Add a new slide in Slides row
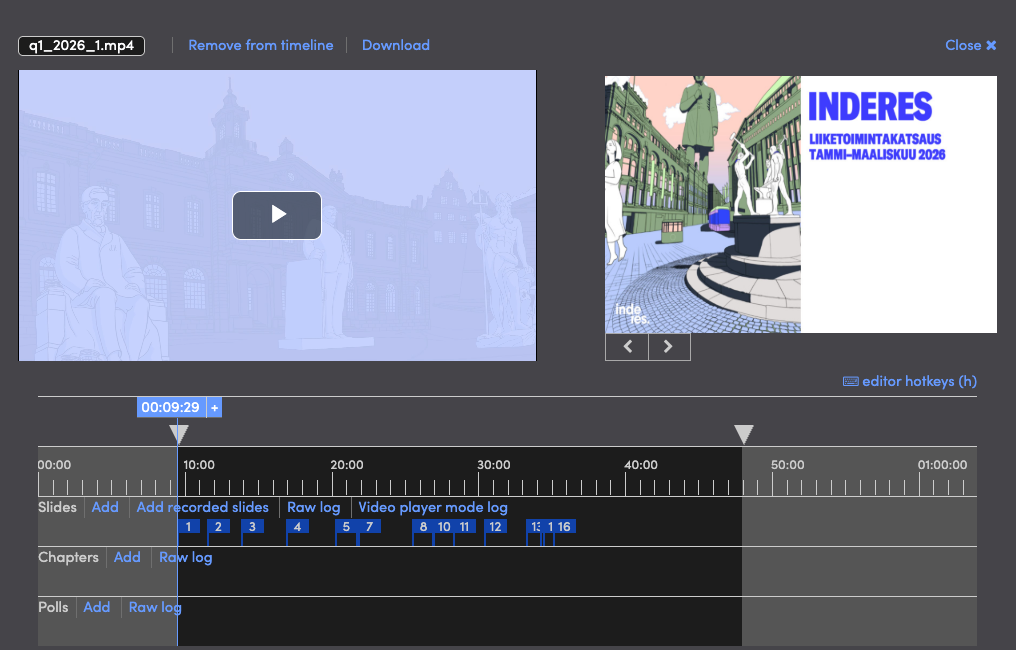The image size is (1016, 650). click(x=105, y=507)
